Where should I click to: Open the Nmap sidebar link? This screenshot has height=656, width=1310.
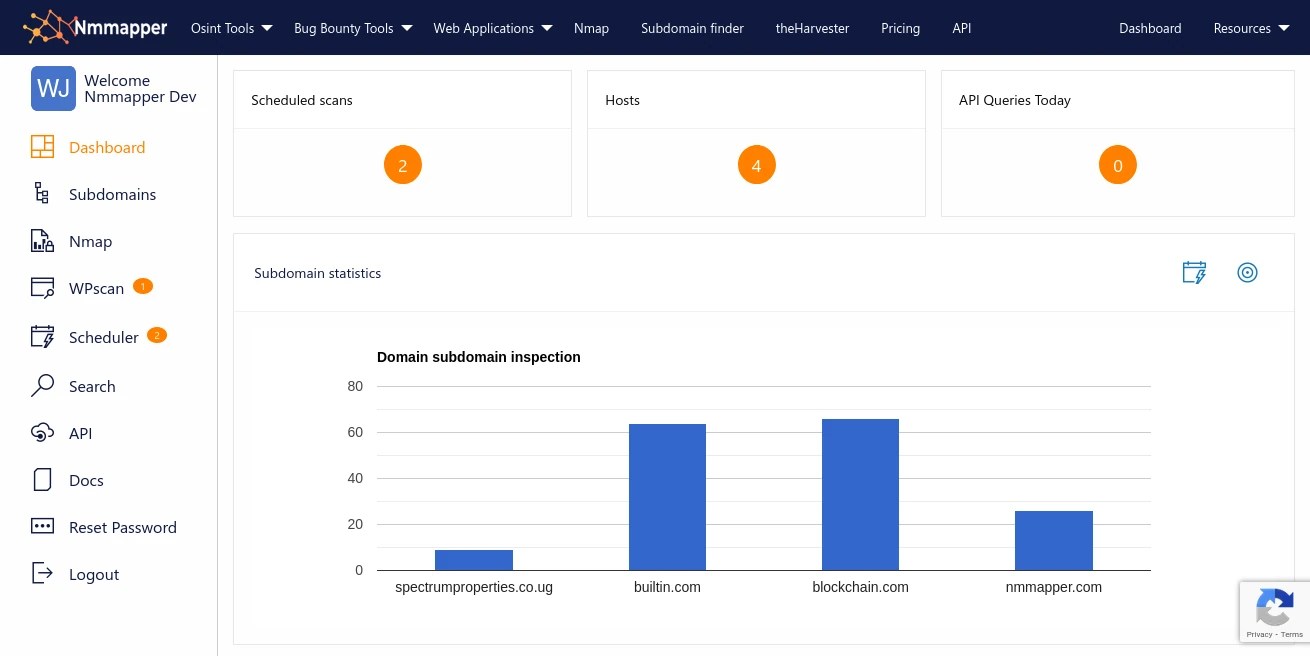[90, 241]
